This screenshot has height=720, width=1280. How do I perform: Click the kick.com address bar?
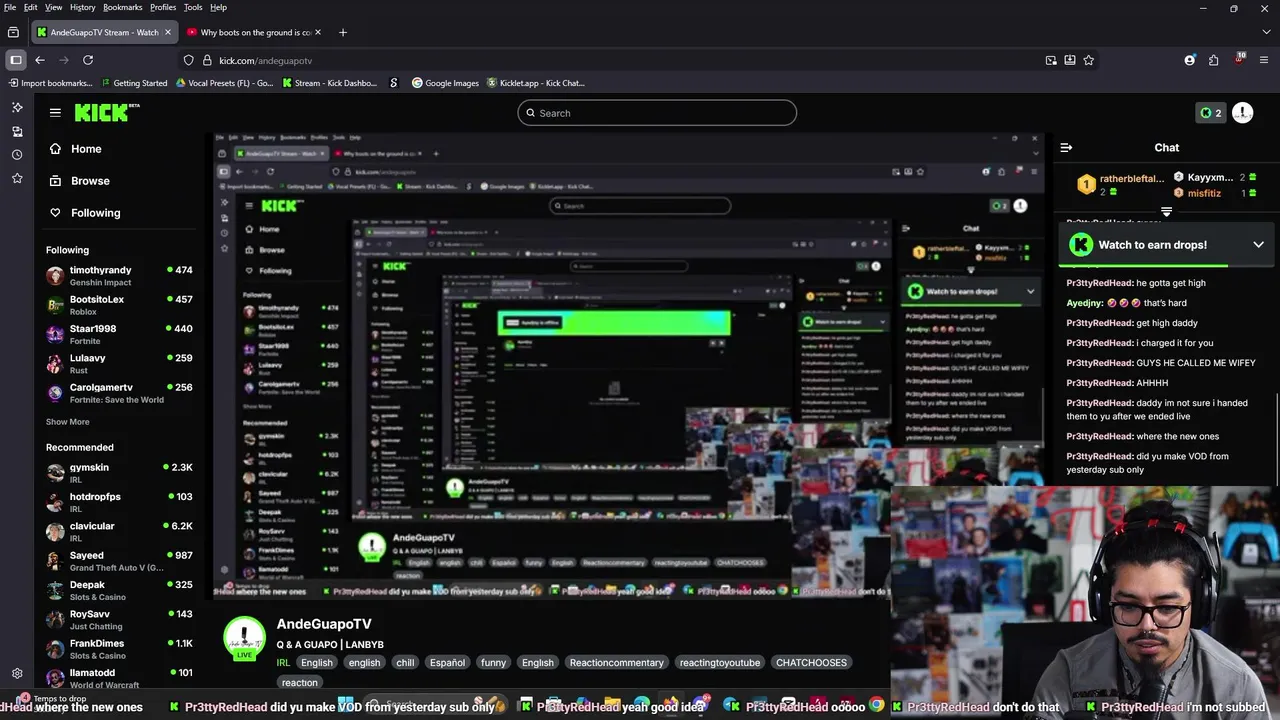point(620,60)
